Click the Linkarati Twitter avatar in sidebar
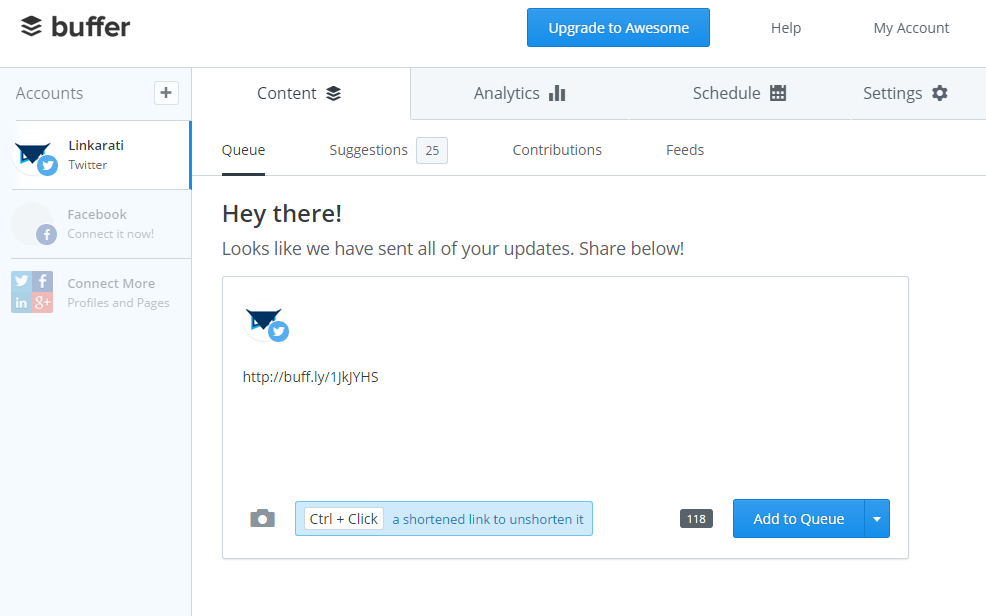 click(x=35, y=156)
